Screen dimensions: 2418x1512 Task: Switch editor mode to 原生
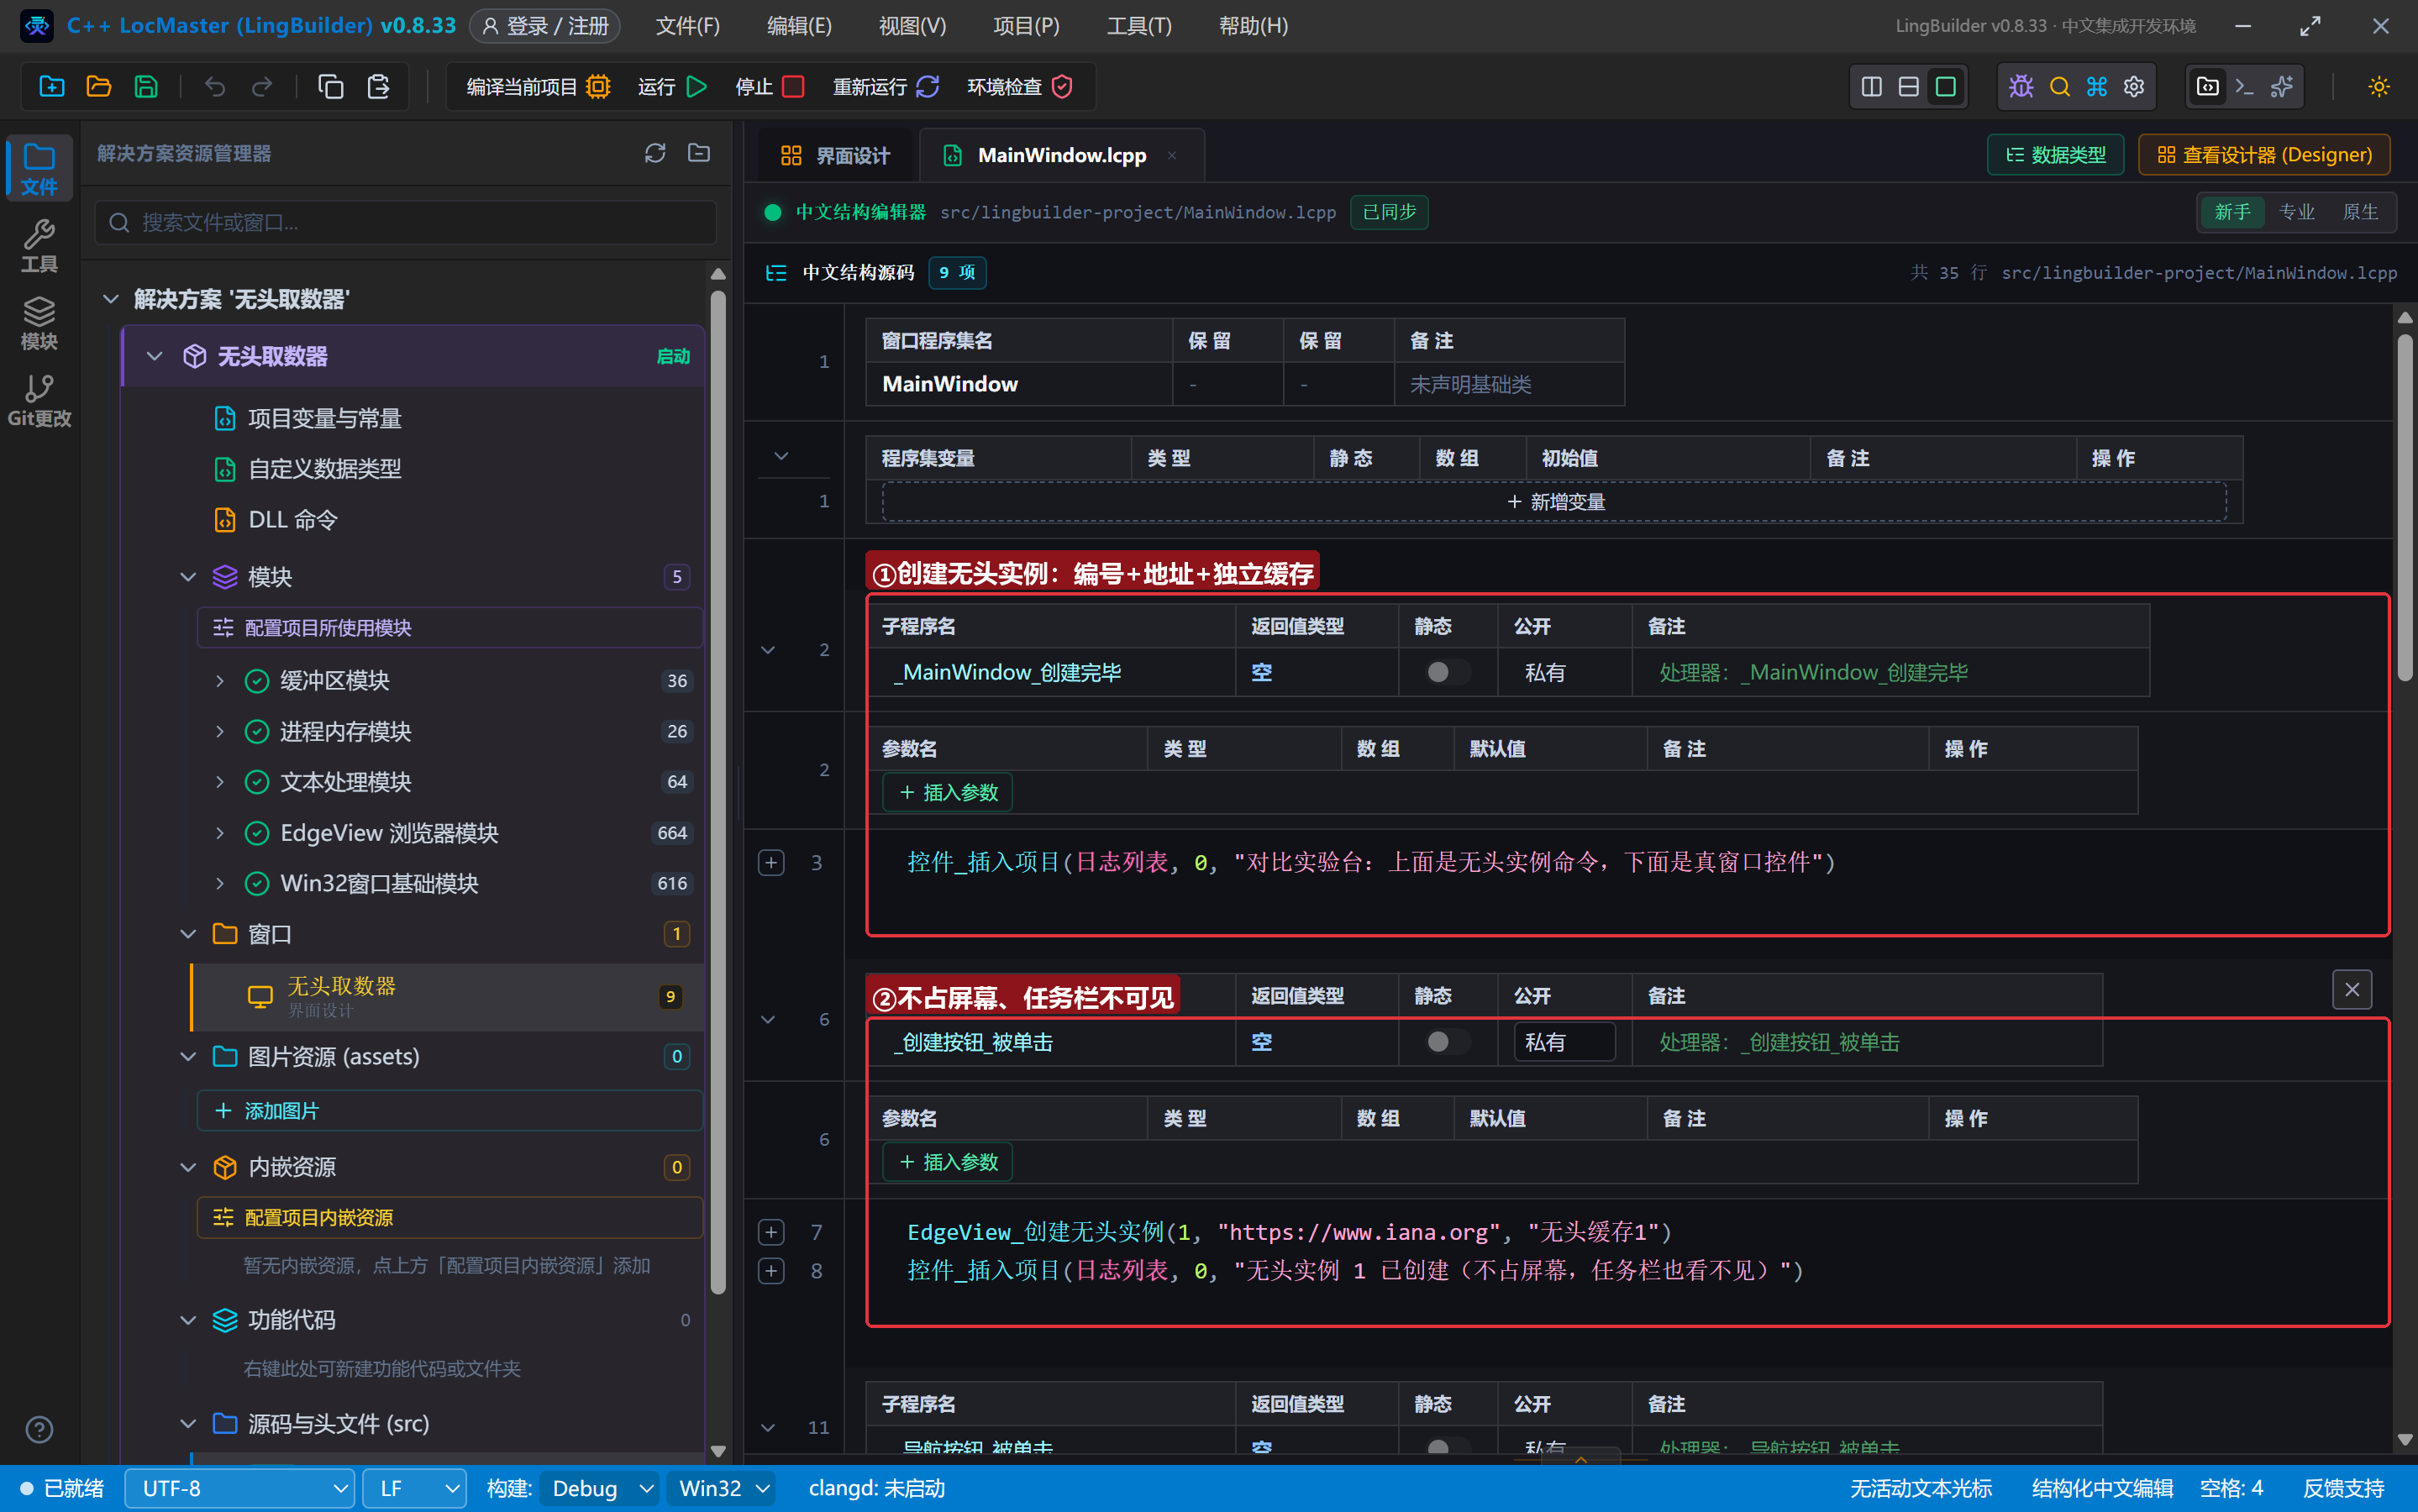(2360, 212)
